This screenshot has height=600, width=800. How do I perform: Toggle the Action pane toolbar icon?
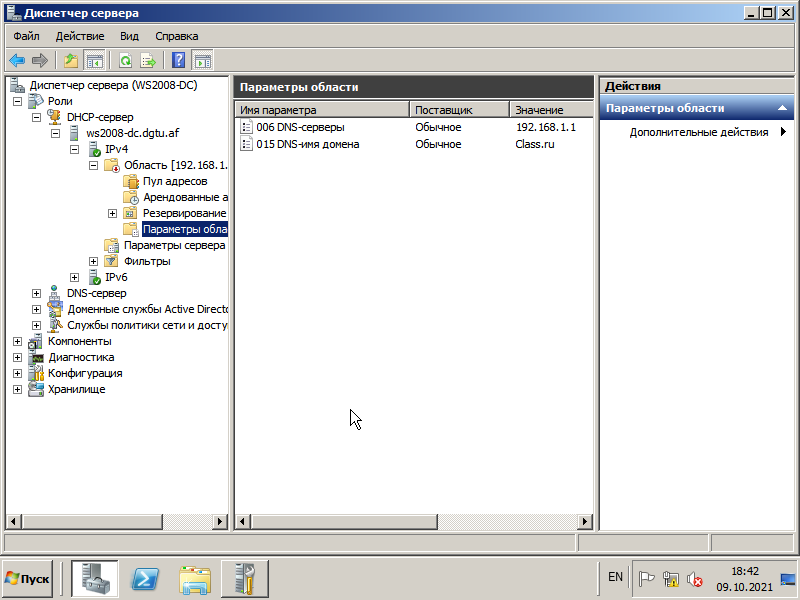(x=203, y=61)
